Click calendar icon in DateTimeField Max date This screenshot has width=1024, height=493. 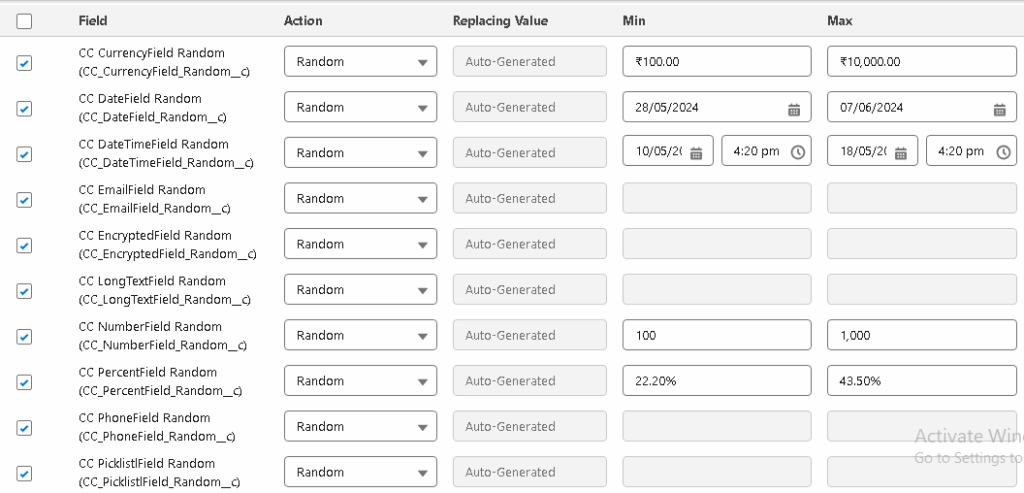pos(900,153)
